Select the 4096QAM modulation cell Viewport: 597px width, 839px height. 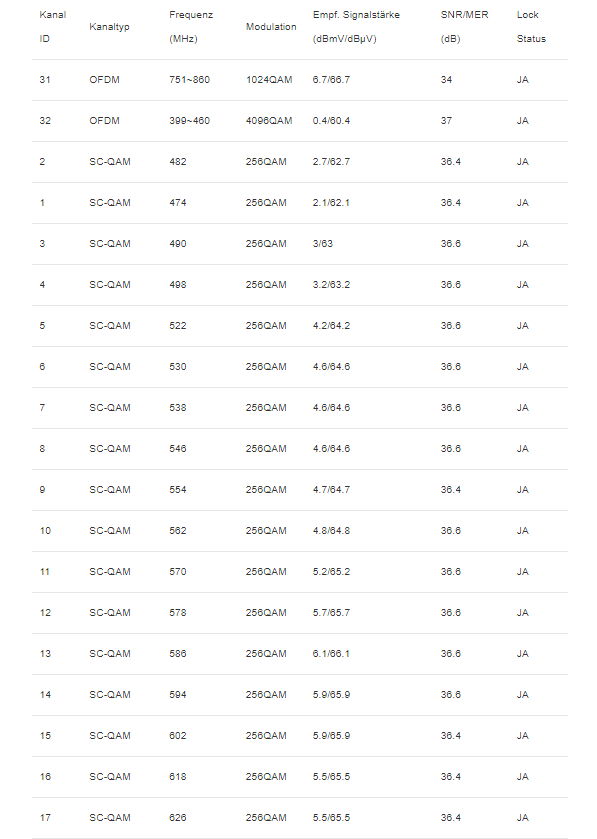click(x=269, y=121)
